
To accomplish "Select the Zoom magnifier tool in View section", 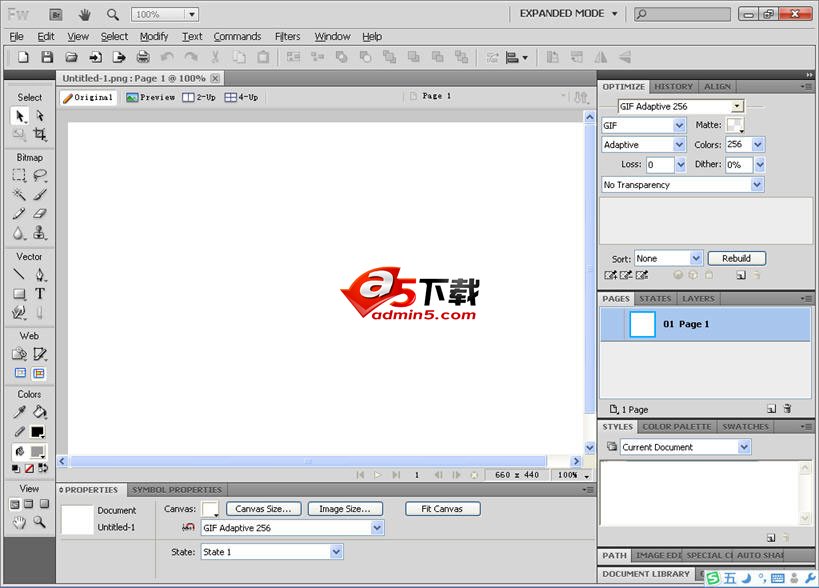I will 40,522.
